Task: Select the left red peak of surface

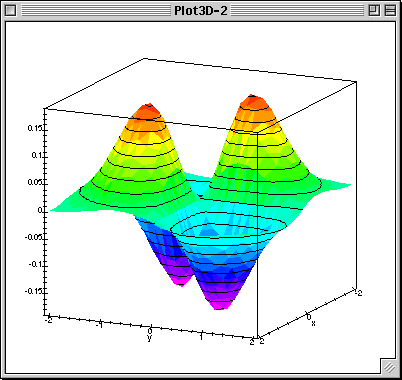Action: pyautogui.click(x=149, y=108)
